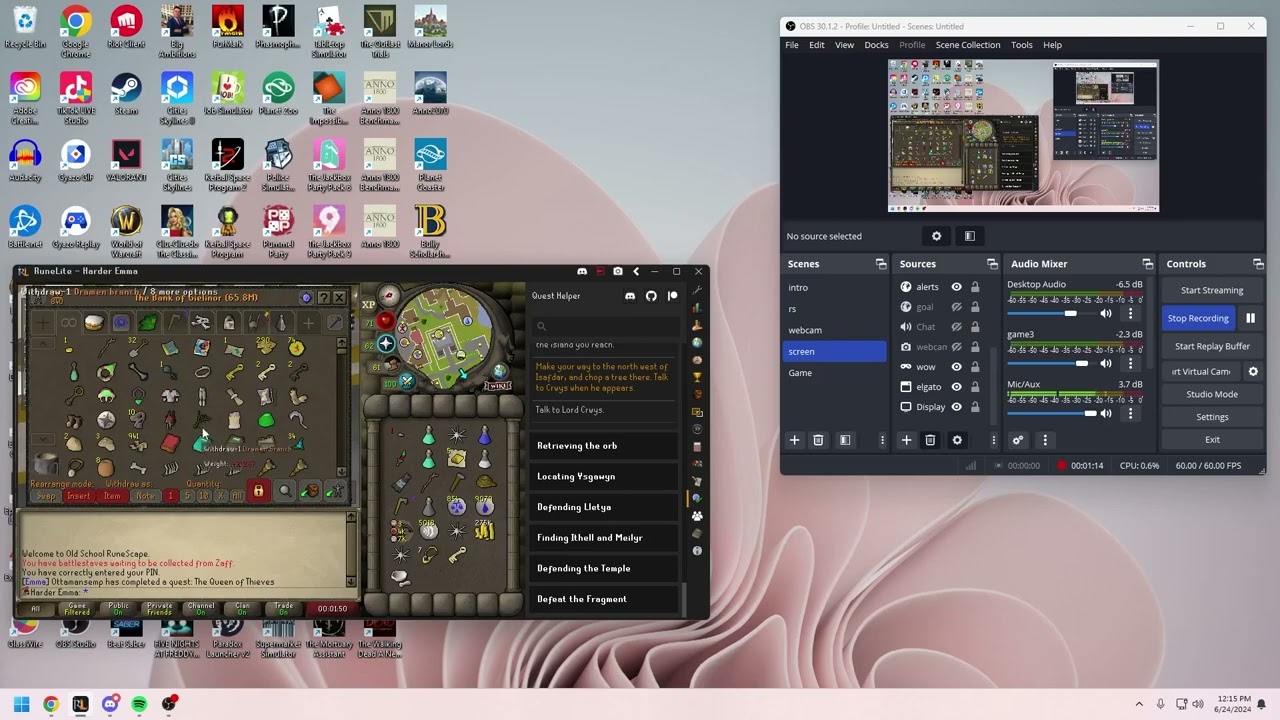Hide the wow source with its eye icon

[956, 367]
